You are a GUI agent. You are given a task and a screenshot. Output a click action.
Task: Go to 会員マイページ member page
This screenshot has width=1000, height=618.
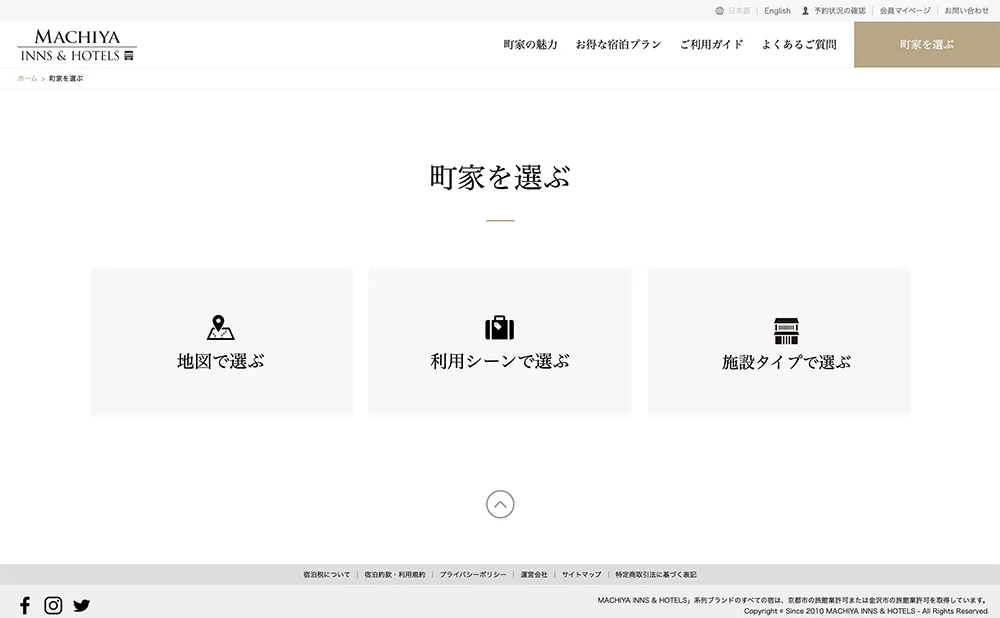(x=905, y=11)
